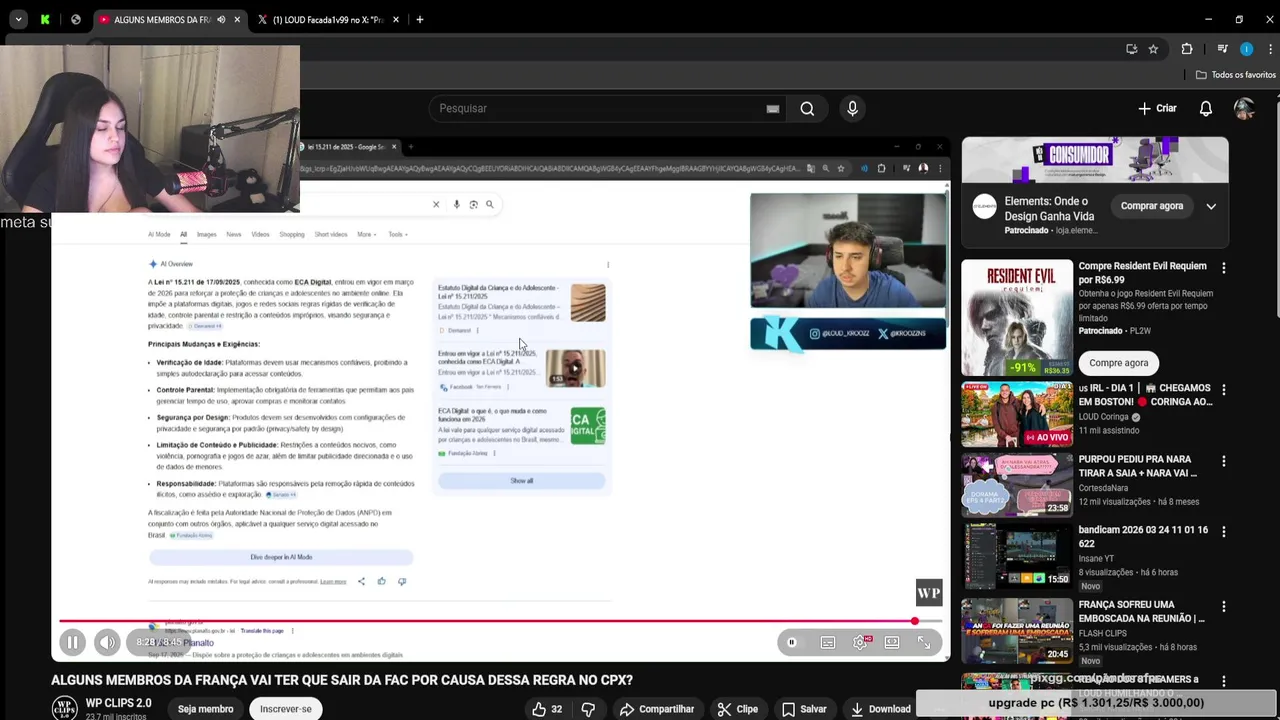
Task: Open PURPOU PEDIU PRA NARA video thumbnail
Action: 1017,485
